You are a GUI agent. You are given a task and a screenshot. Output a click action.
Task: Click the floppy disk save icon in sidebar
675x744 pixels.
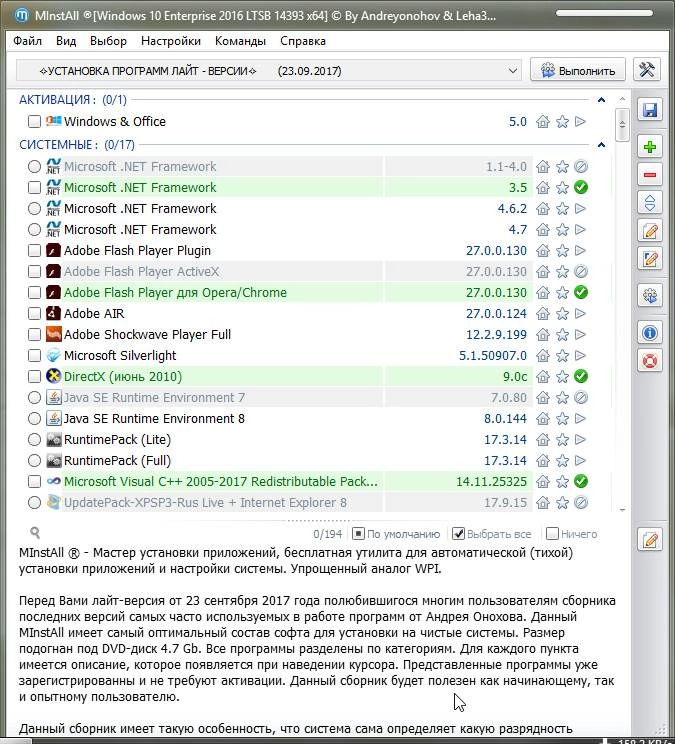pyautogui.click(x=649, y=110)
